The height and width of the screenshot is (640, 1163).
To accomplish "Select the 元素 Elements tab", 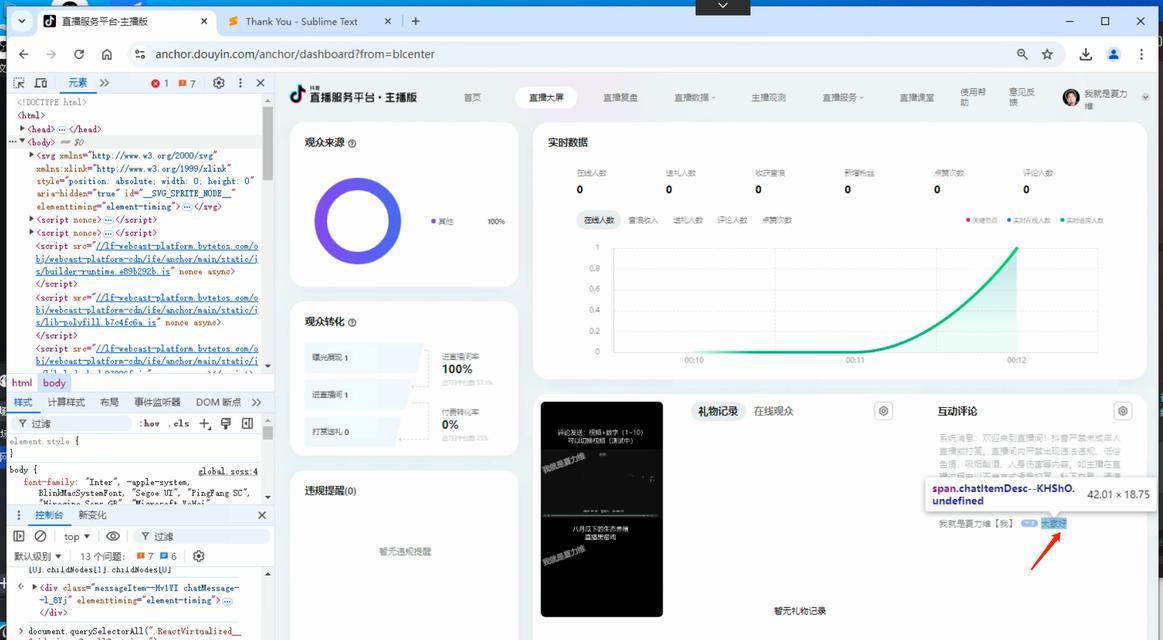I will click(77, 83).
